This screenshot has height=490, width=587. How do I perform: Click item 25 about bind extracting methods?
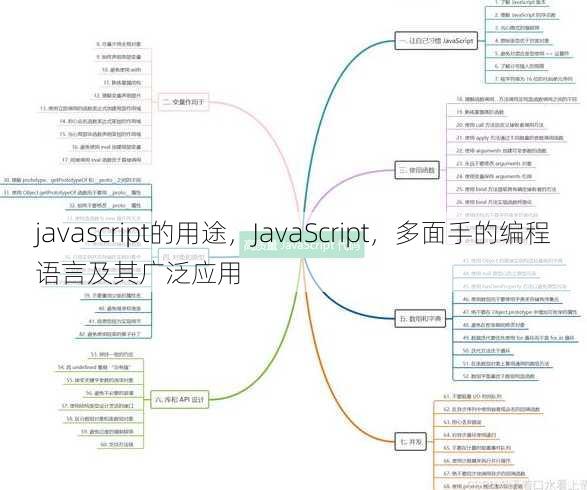[506, 189]
